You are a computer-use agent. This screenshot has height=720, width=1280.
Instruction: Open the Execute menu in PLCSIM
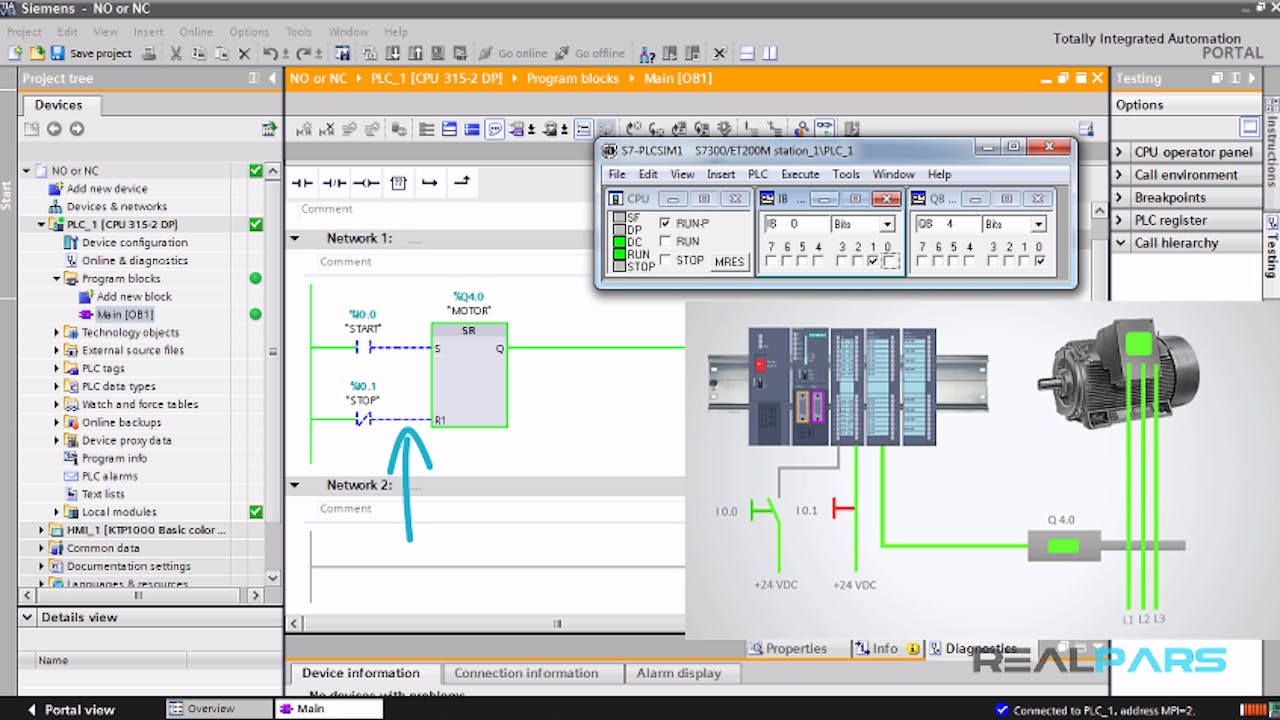[x=800, y=174]
